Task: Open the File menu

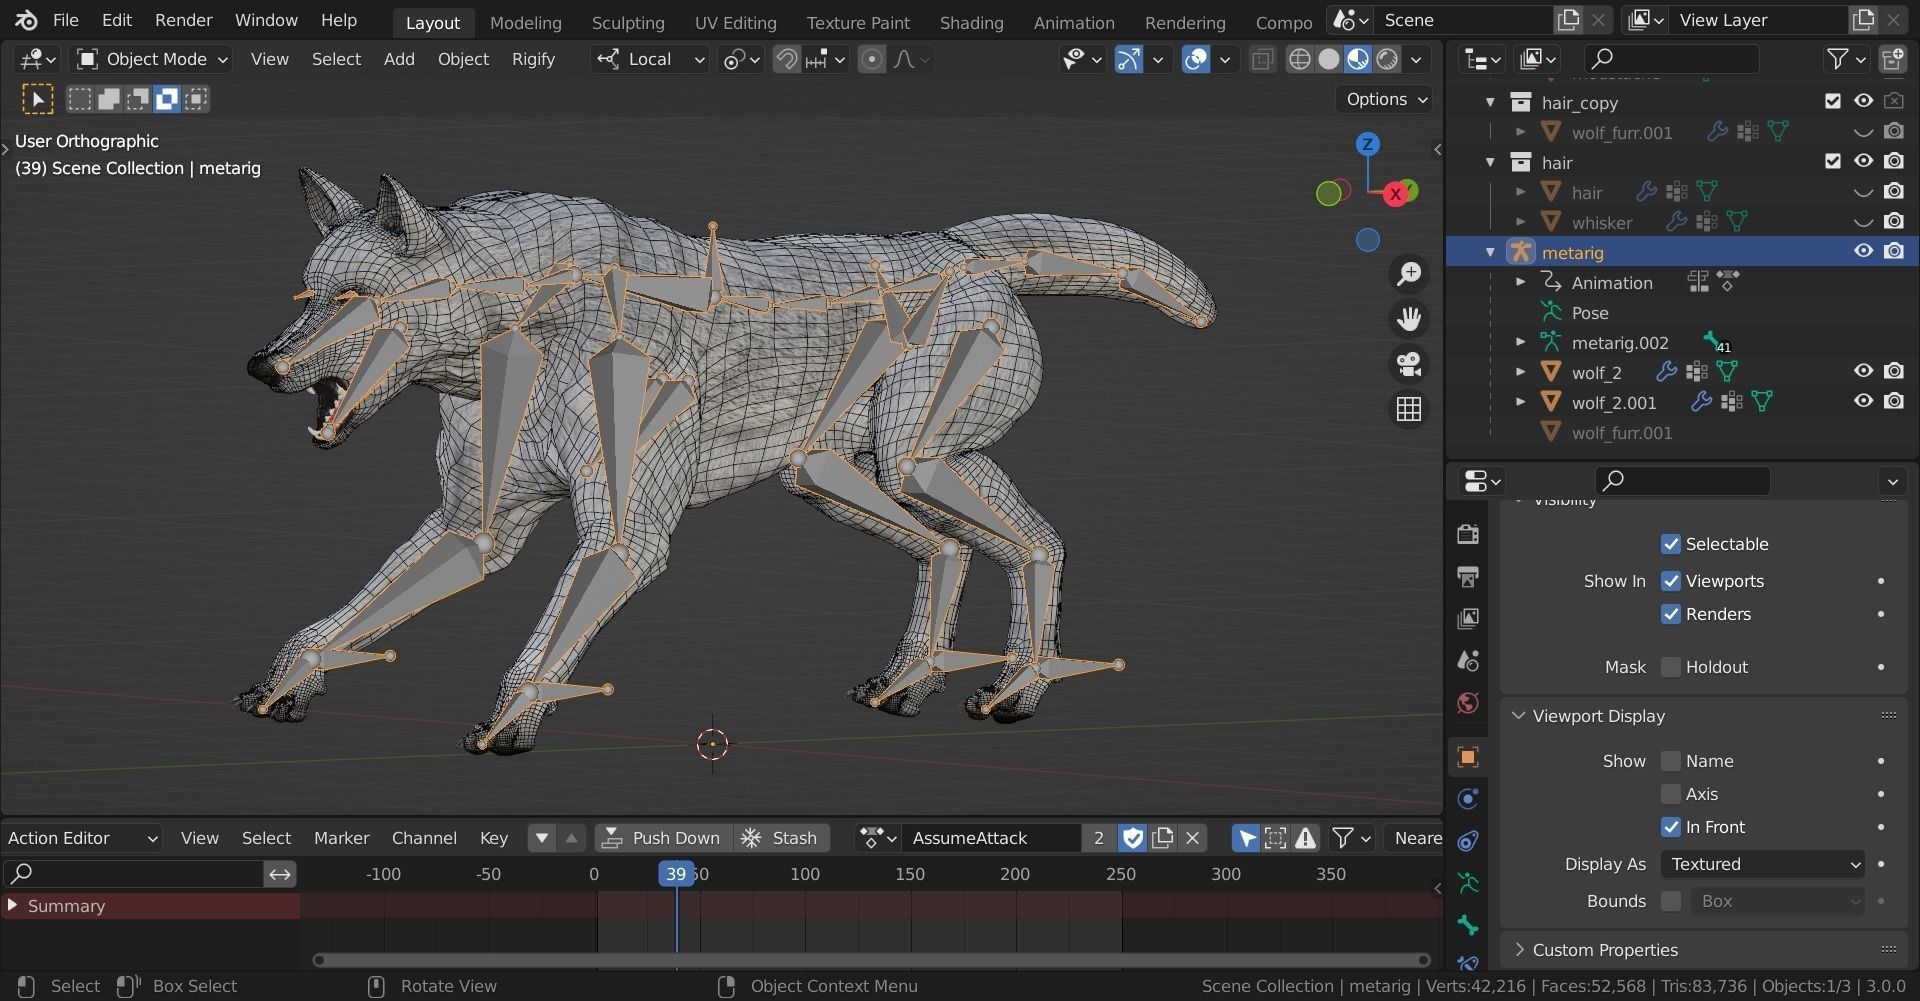Action: click(x=65, y=20)
